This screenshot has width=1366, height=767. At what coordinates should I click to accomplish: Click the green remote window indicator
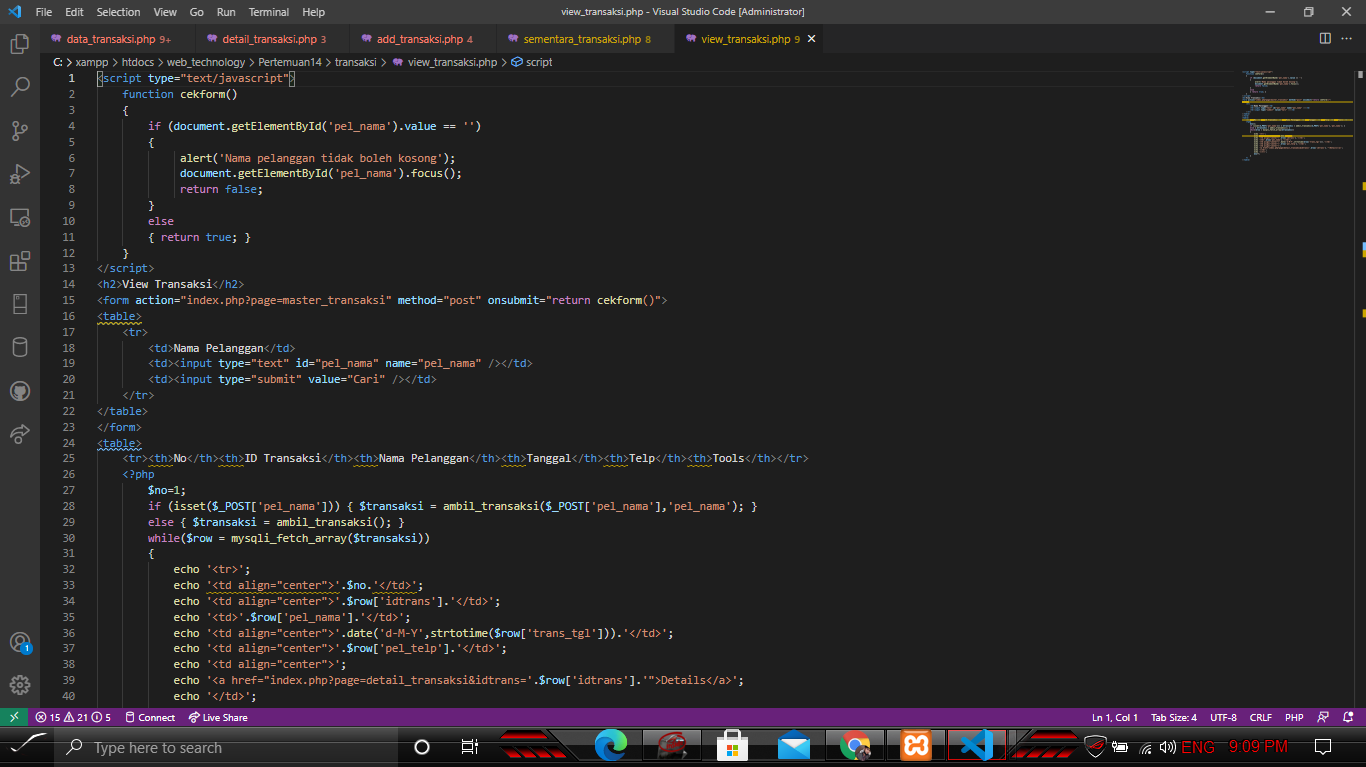pos(13,717)
